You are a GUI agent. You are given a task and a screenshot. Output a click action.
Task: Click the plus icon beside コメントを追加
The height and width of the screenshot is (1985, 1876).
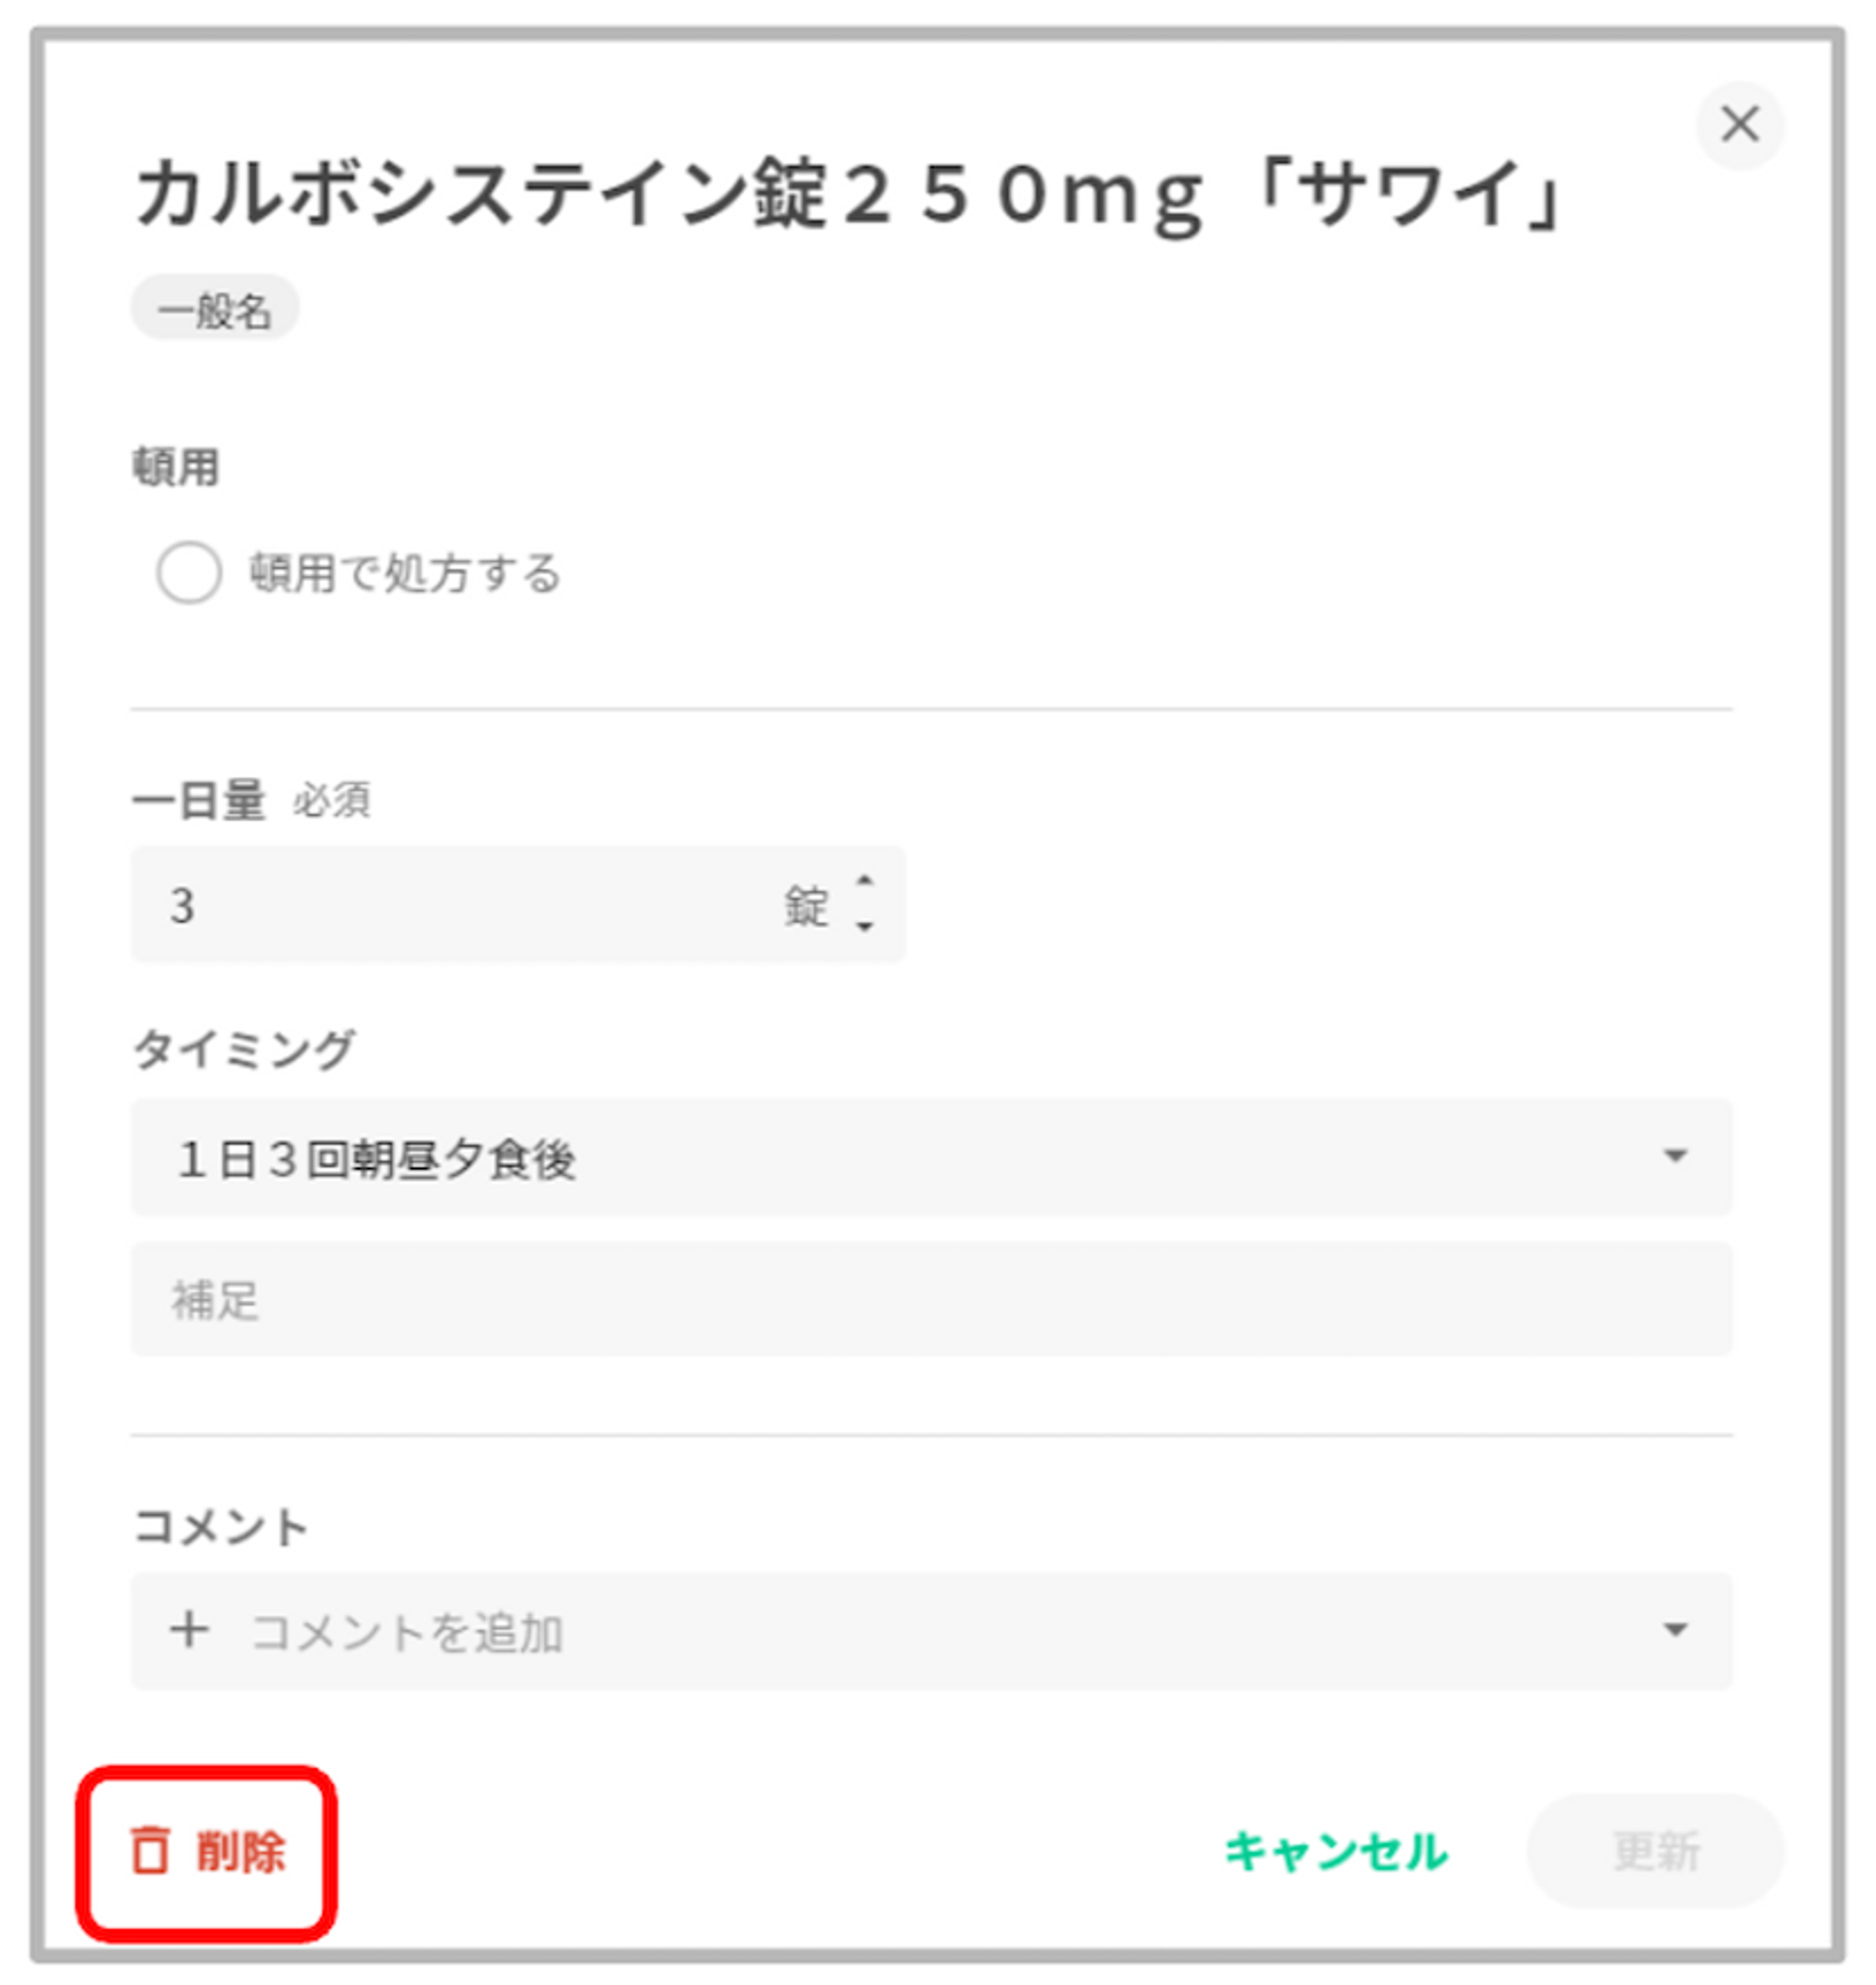[x=189, y=1629]
